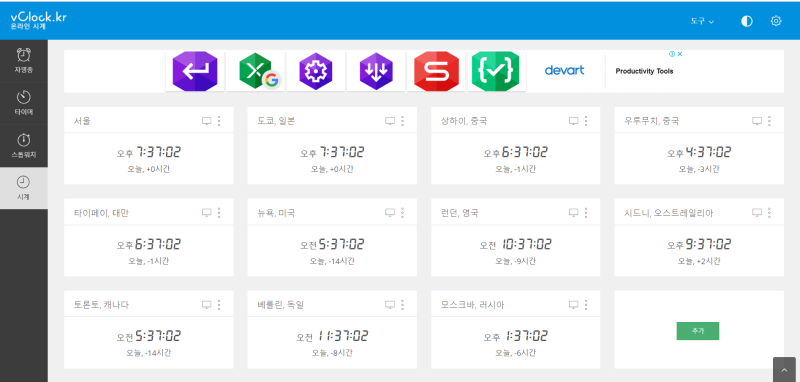Toggle night mode contrast icon
This screenshot has height=382, width=800.
(x=746, y=21)
